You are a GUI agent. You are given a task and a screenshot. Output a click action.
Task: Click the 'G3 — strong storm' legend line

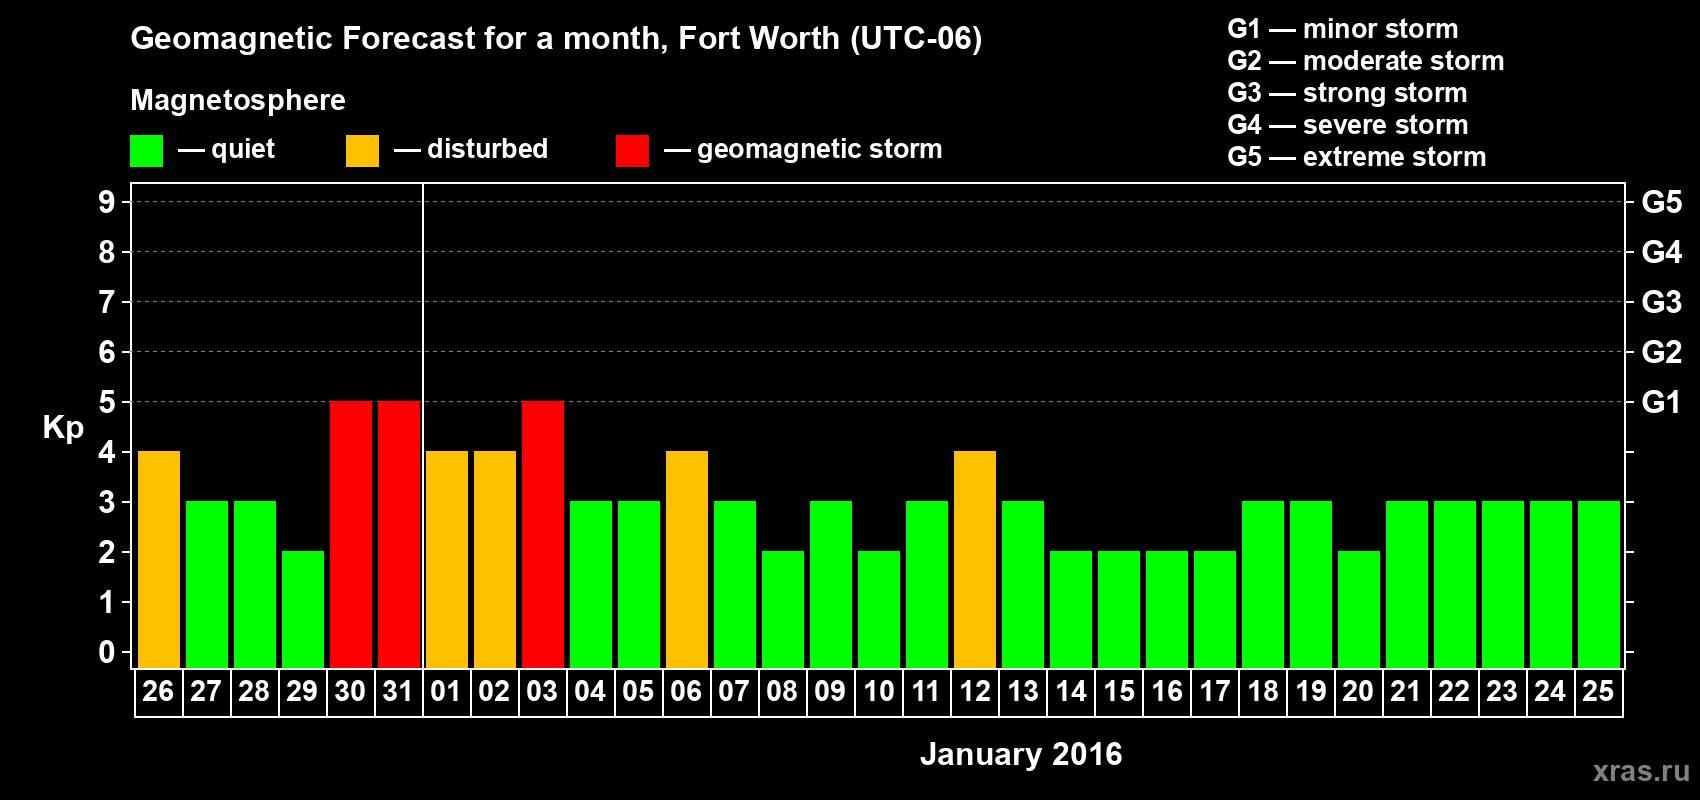(x=1347, y=93)
